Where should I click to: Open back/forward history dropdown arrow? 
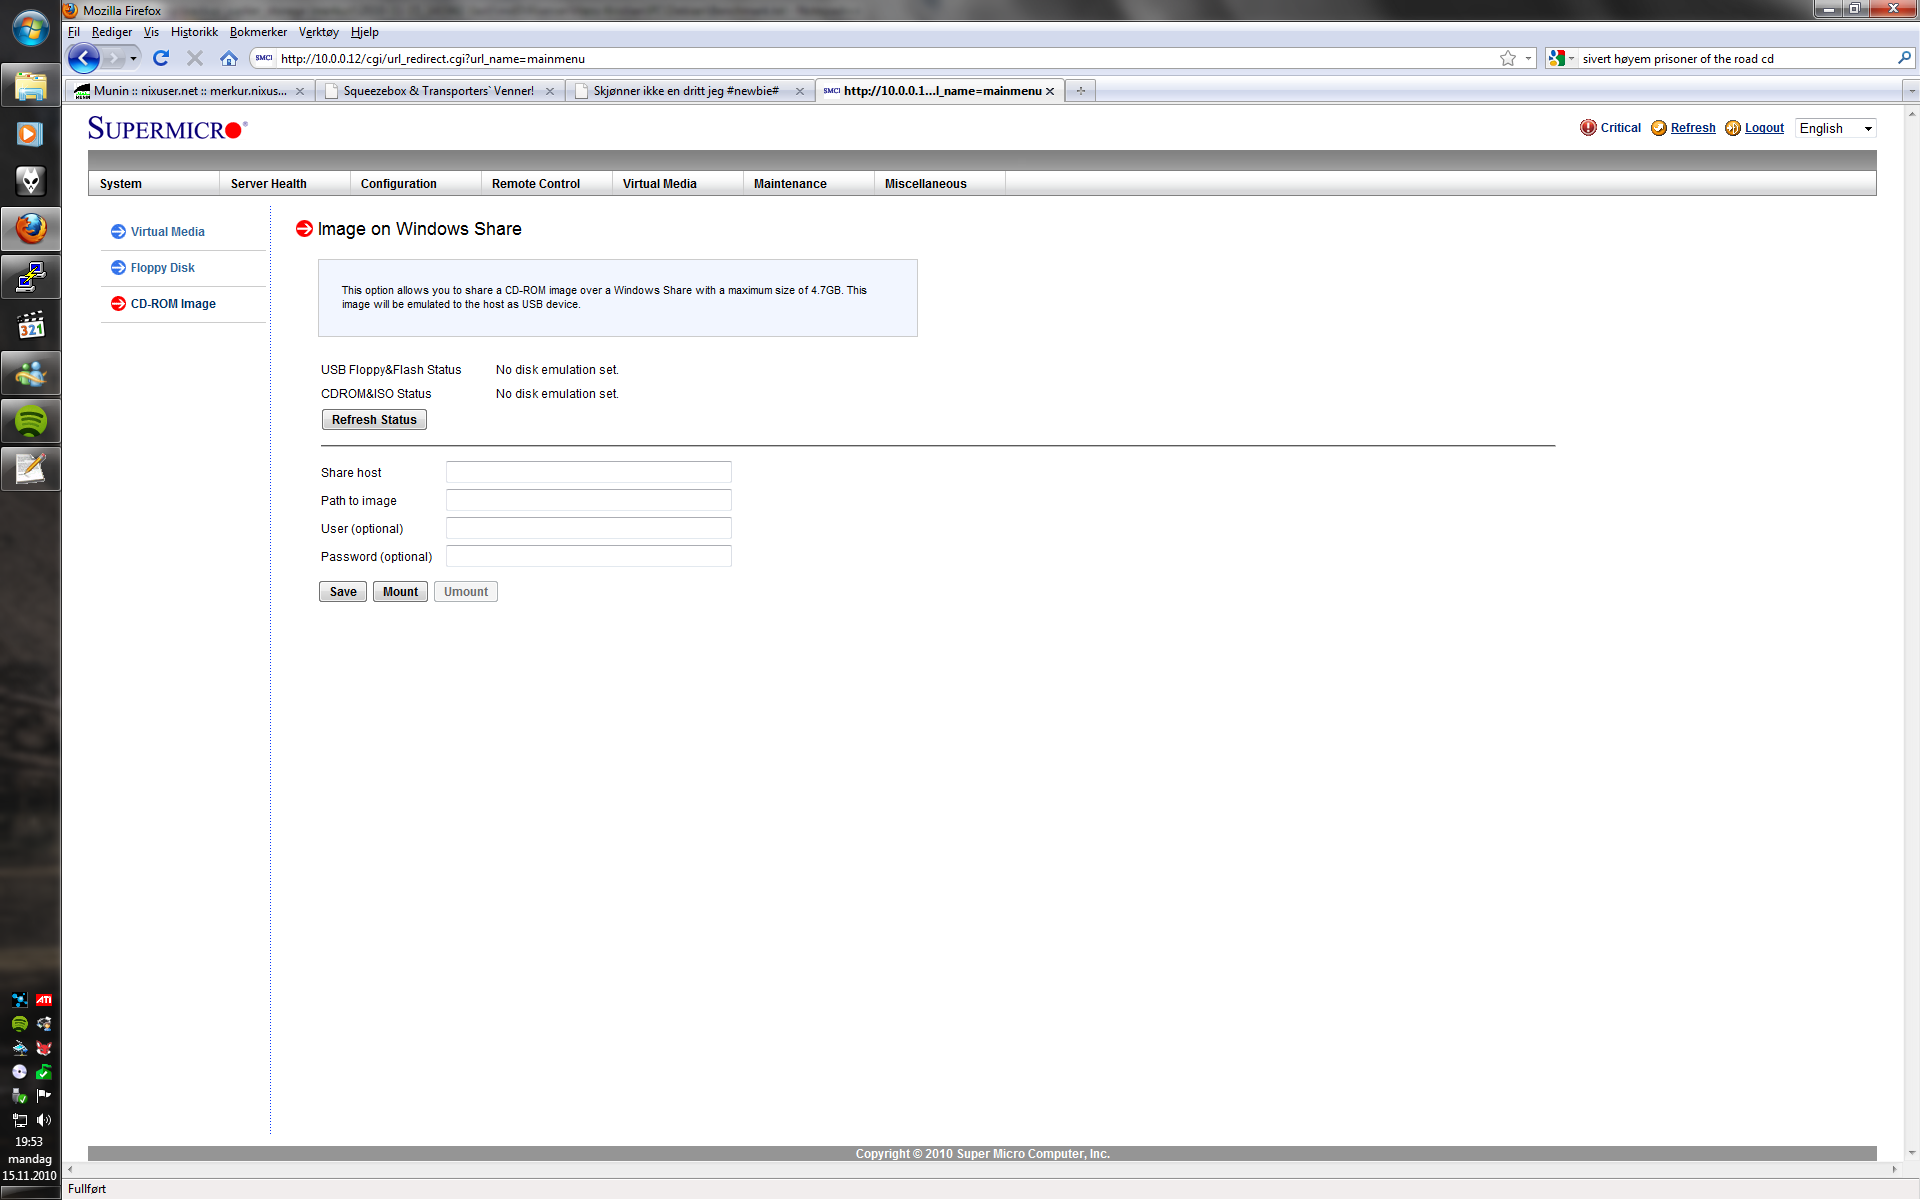(x=133, y=58)
